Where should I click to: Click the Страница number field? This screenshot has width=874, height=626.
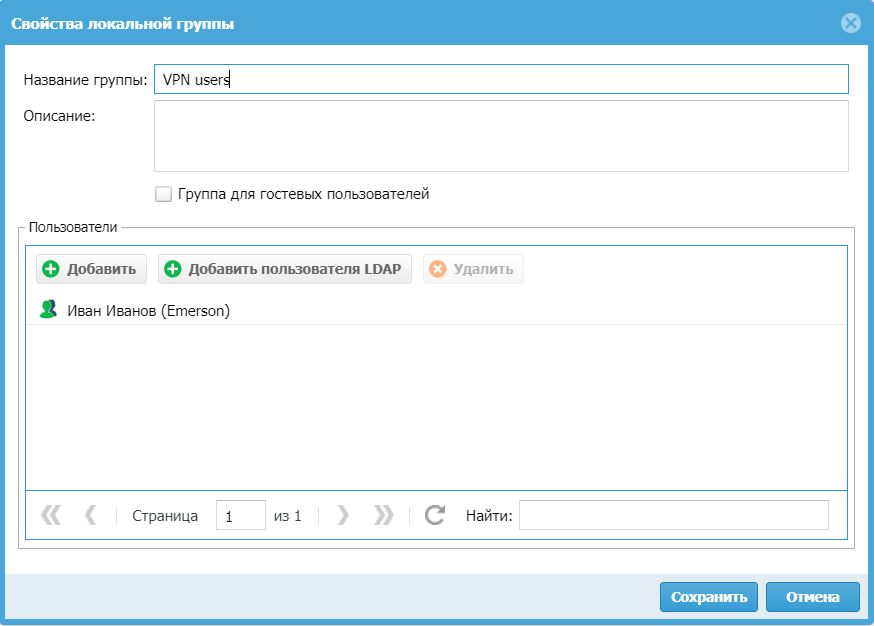(x=241, y=515)
